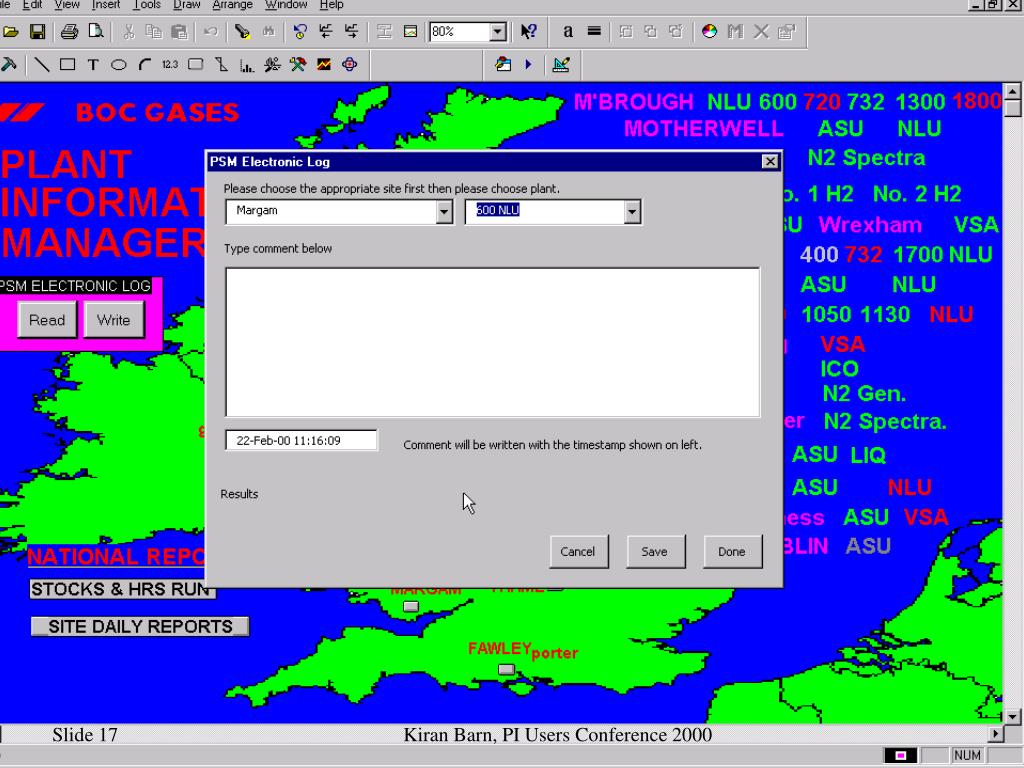Click the Wrexham site label
Image resolution: width=1024 pixels, height=768 pixels.
(x=870, y=225)
